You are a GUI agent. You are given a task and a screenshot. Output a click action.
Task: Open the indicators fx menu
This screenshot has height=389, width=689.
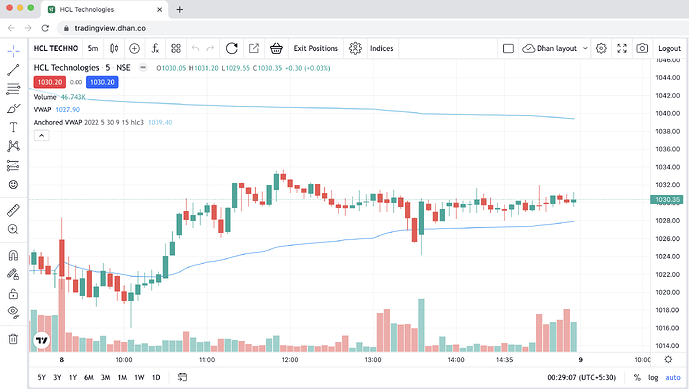pyautogui.click(x=155, y=48)
